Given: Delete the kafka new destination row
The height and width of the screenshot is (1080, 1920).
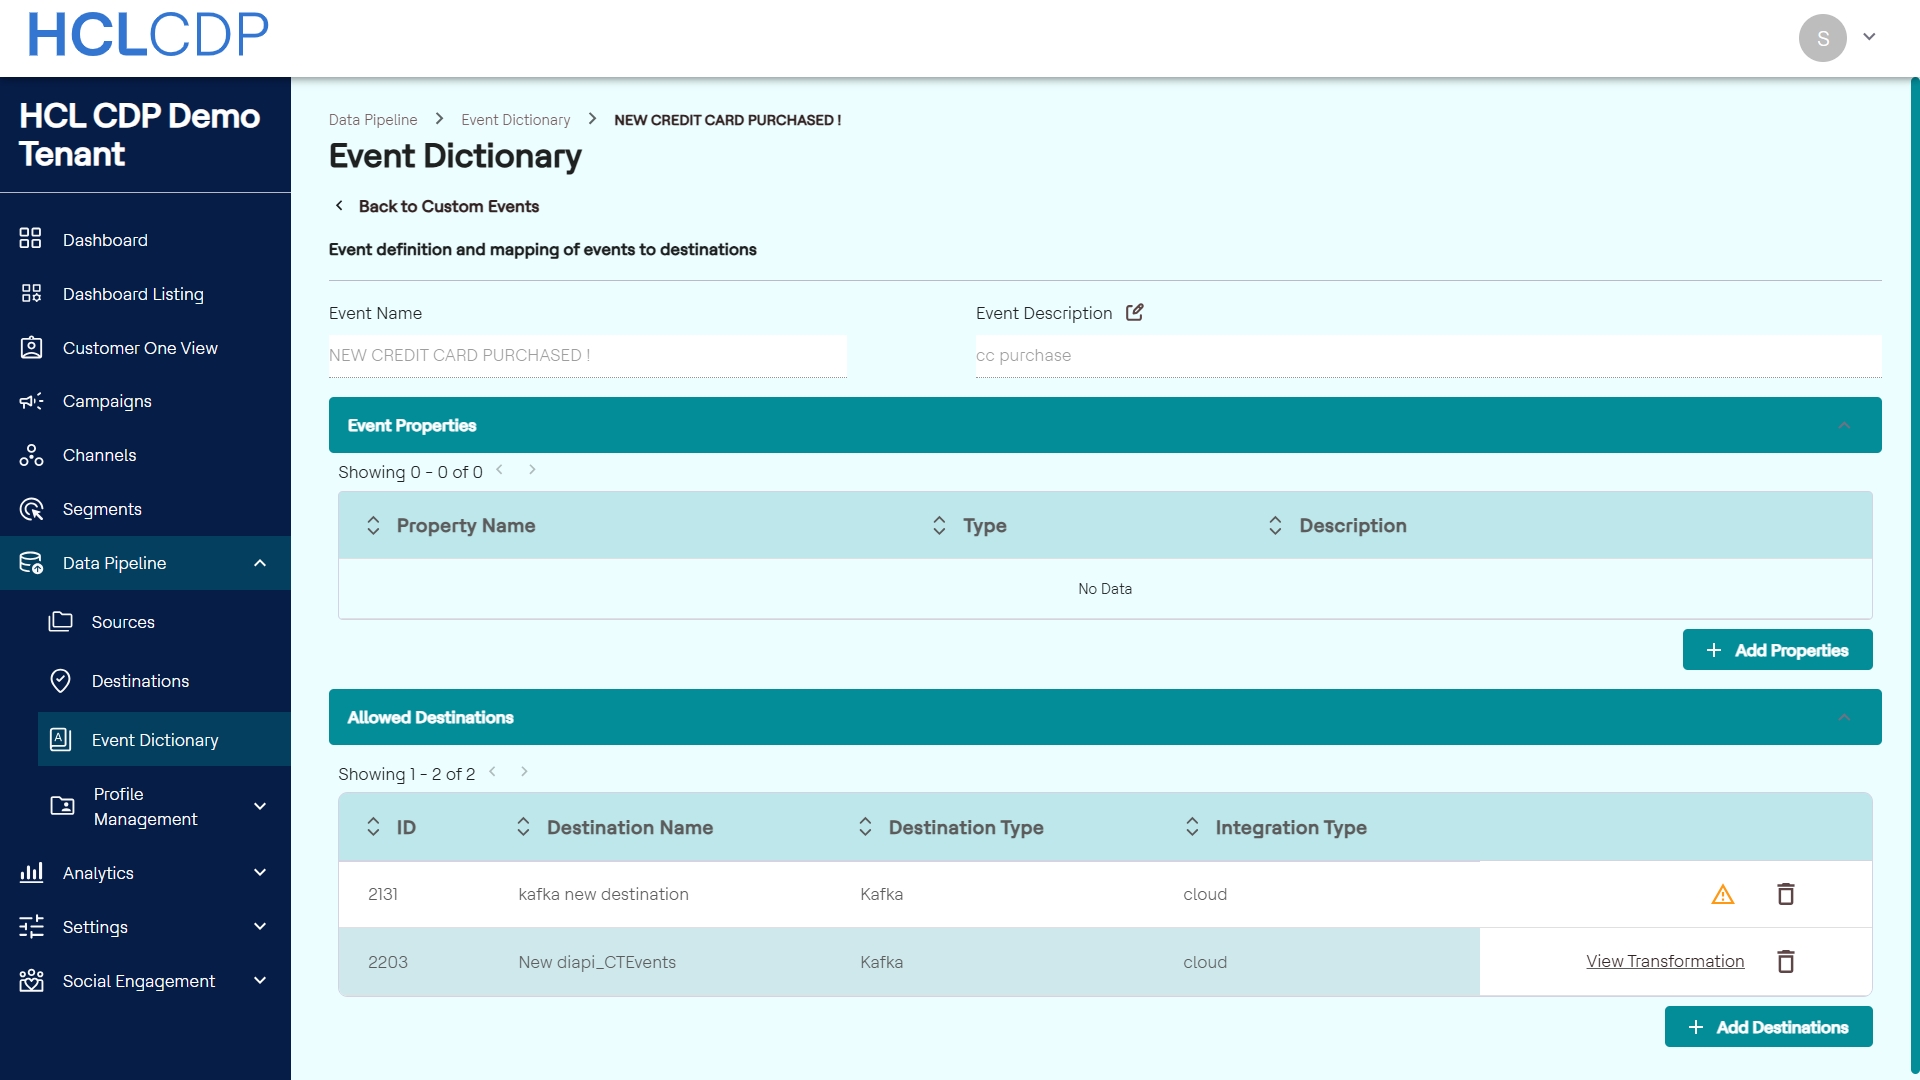Looking at the screenshot, I should [x=1785, y=894].
